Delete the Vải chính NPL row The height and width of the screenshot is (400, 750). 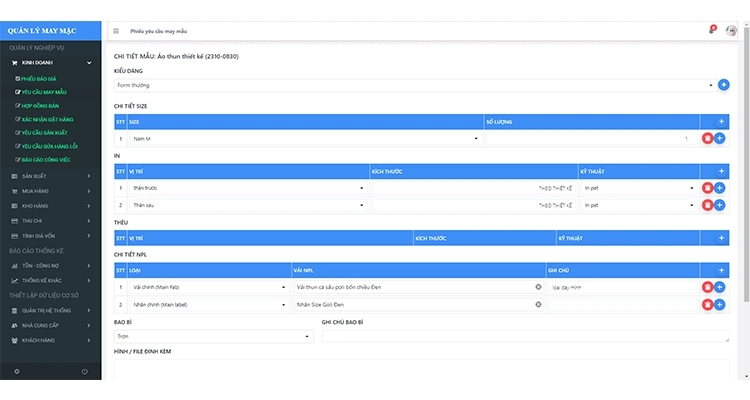click(707, 287)
